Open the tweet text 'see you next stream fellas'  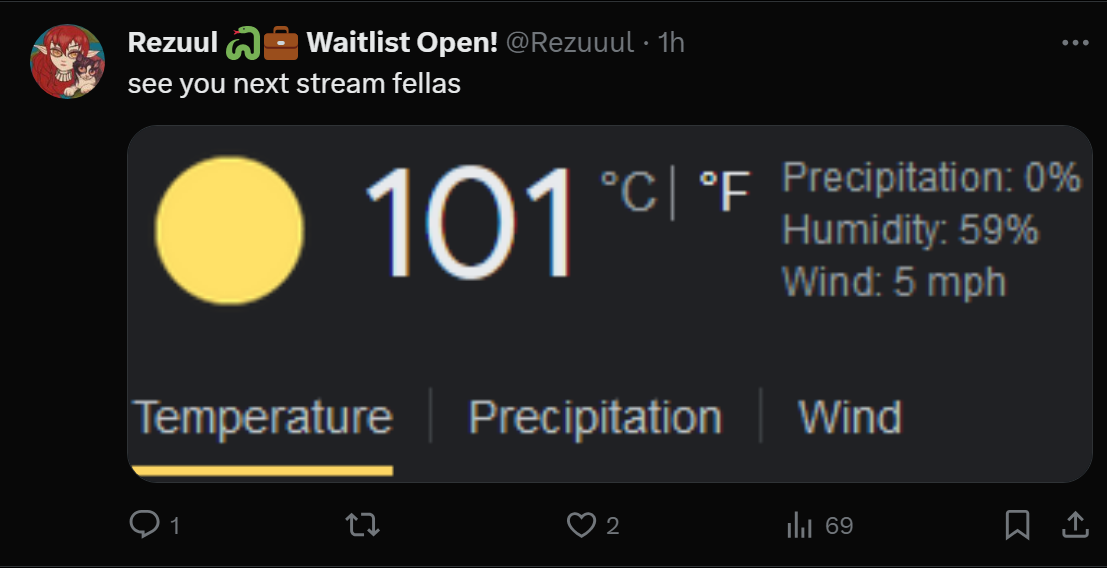coord(294,84)
